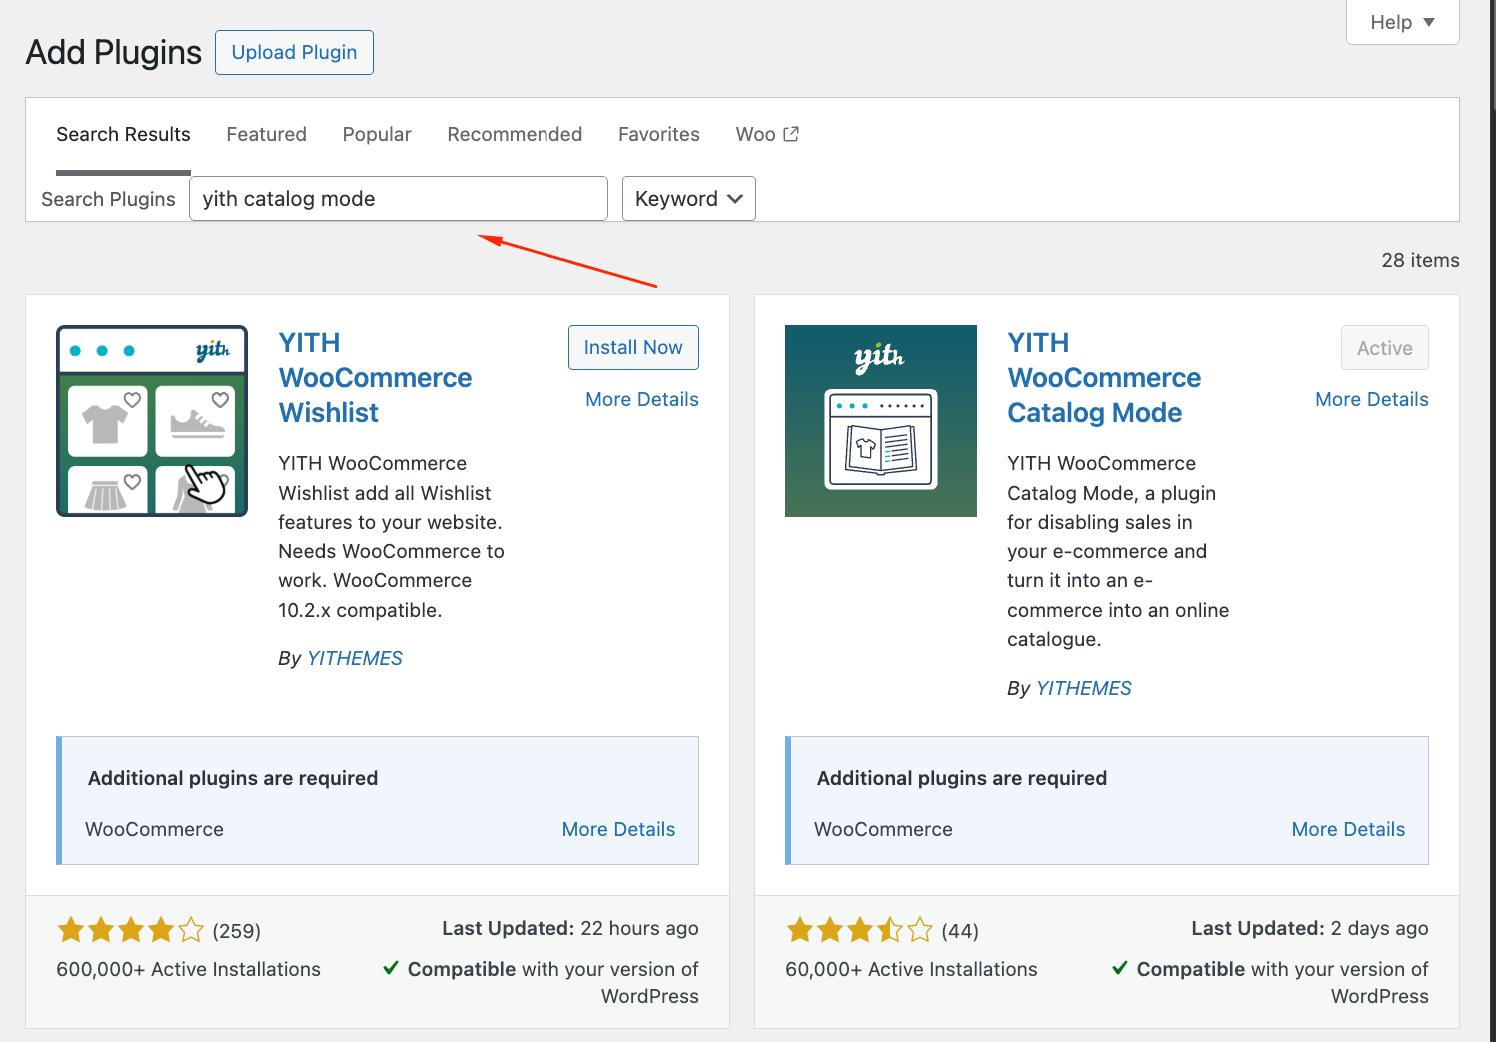Switch to the Popular tab

point(377,134)
